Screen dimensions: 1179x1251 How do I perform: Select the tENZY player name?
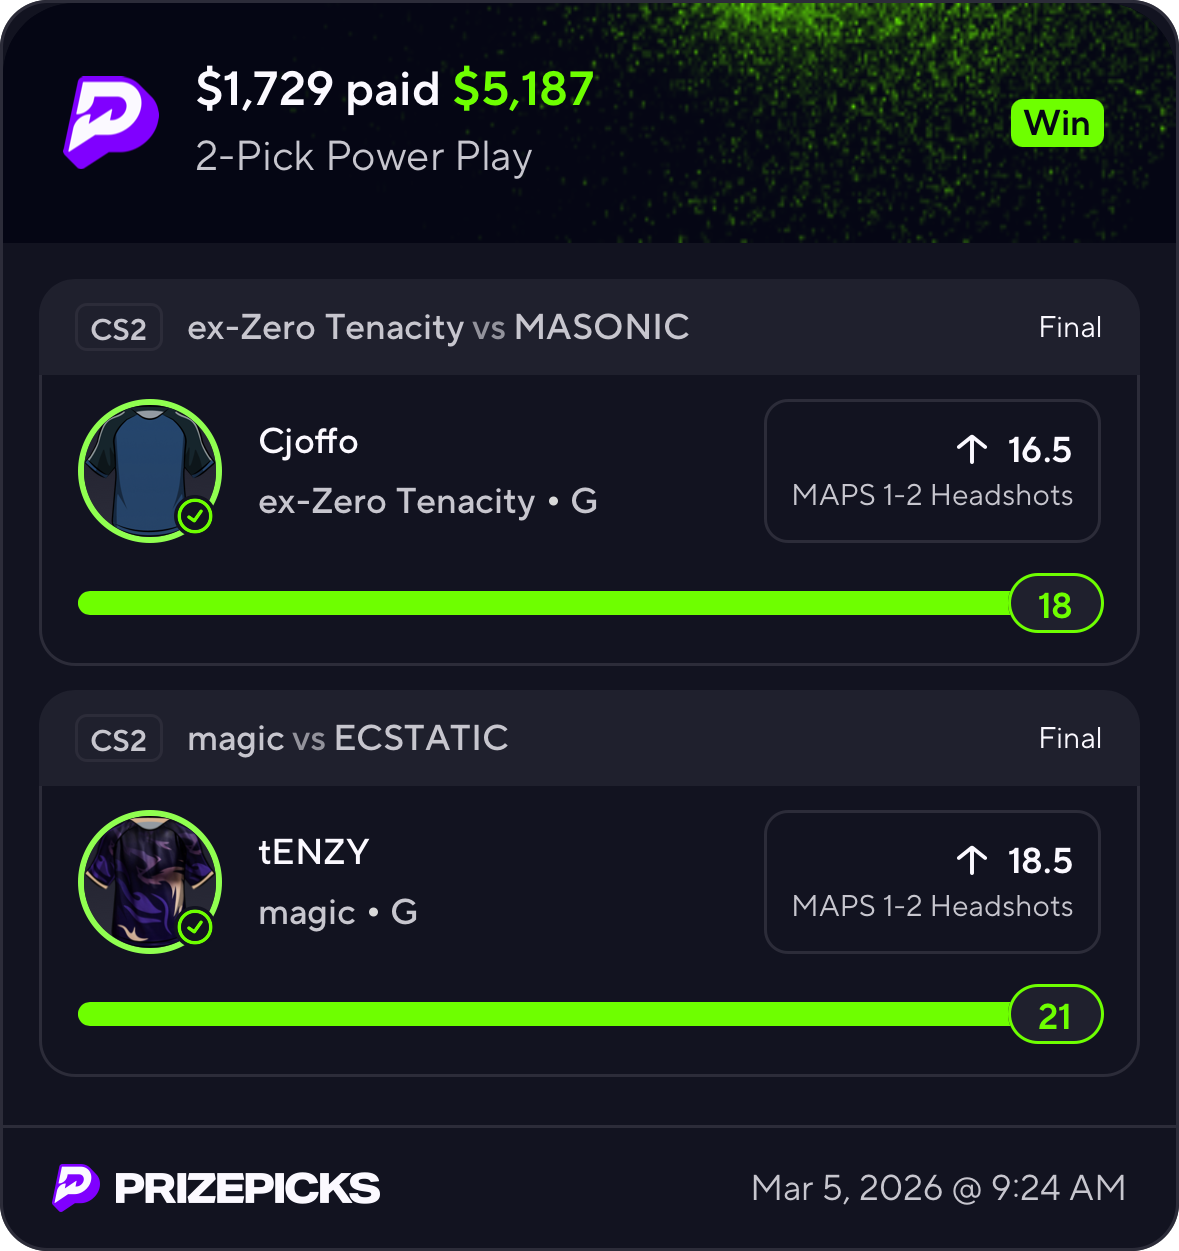pyautogui.click(x=314, y=852)
